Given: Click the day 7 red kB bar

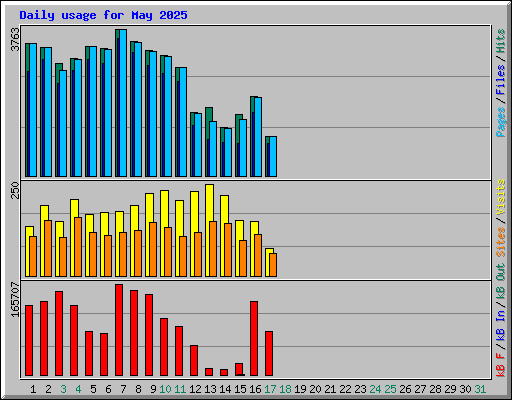Looking at the screenshot, I should (119, 330).
